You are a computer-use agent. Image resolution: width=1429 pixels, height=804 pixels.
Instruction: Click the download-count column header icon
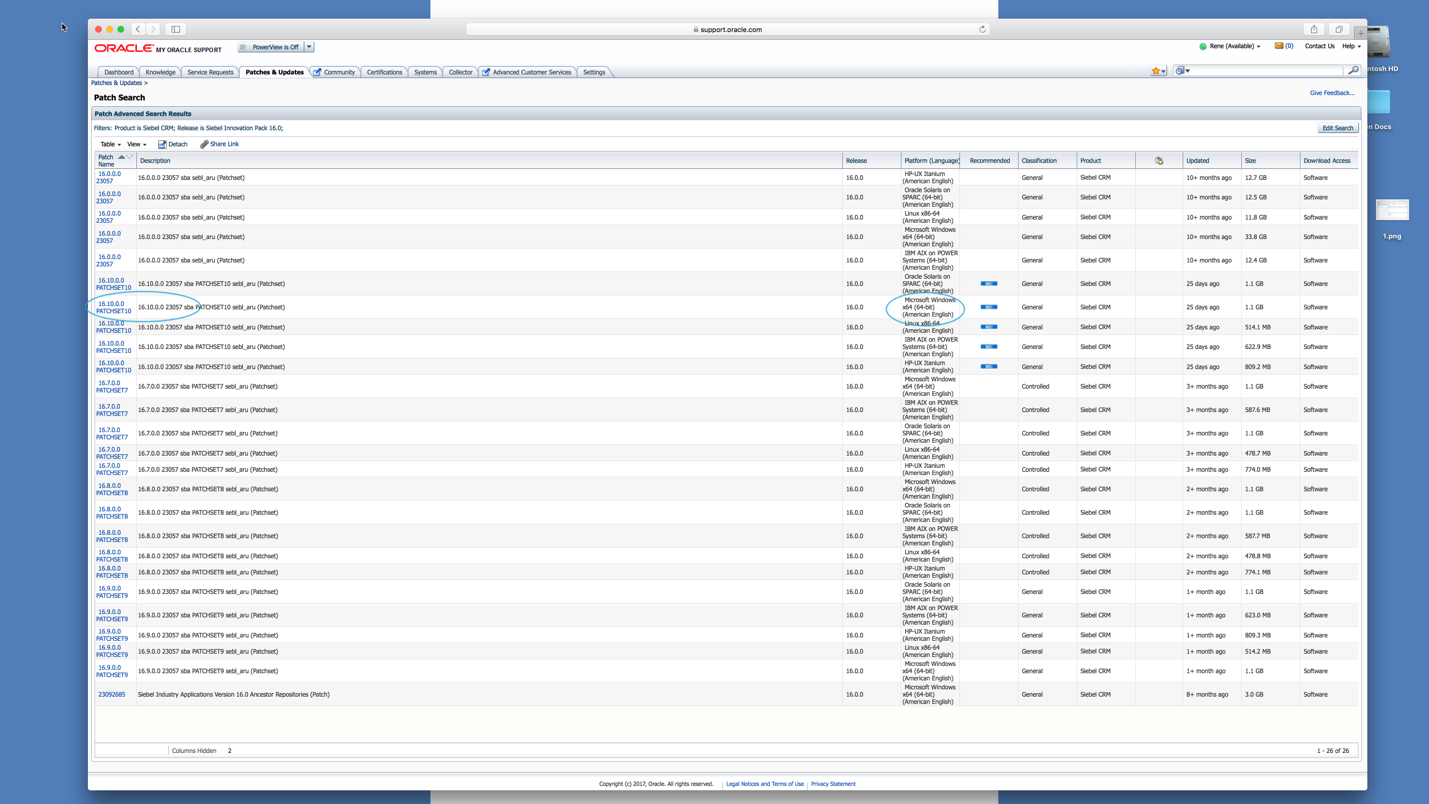pos(1159,160)
